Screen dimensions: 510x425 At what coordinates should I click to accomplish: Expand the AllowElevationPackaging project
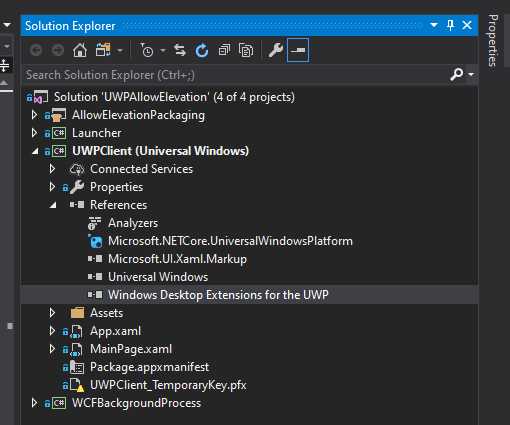tap(34, 115)
